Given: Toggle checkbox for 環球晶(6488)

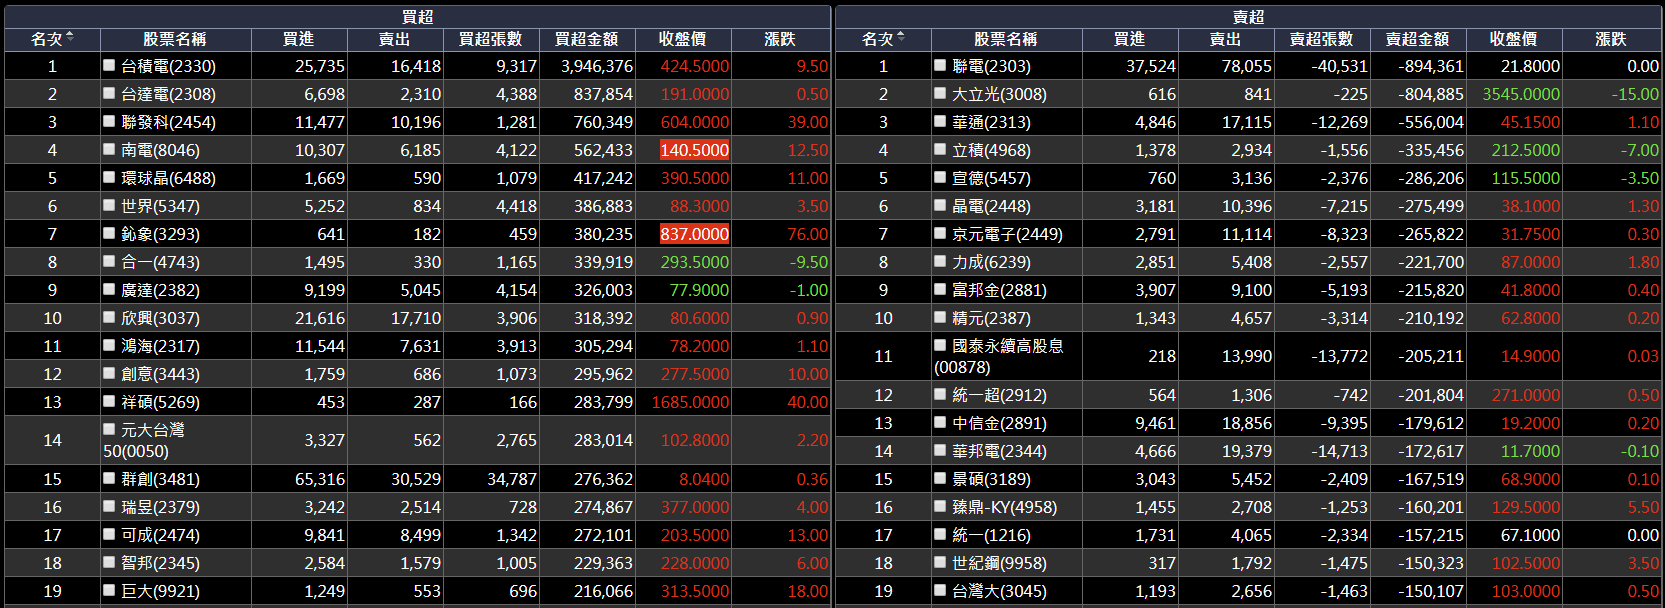Looking at the screenshot, I should [109, 177].
